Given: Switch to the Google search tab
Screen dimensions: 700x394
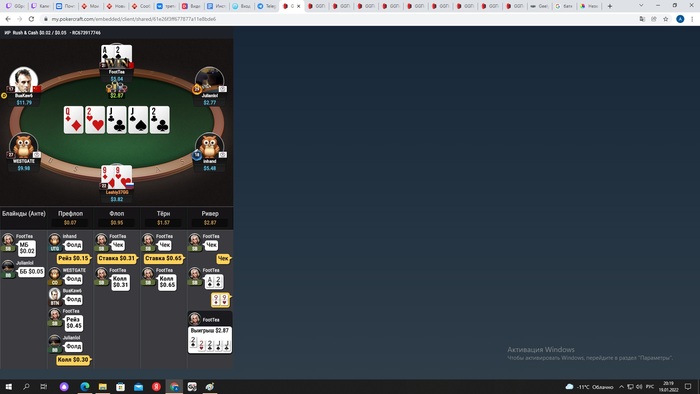Looking at the screenshot, I should (x=564, y=6).
